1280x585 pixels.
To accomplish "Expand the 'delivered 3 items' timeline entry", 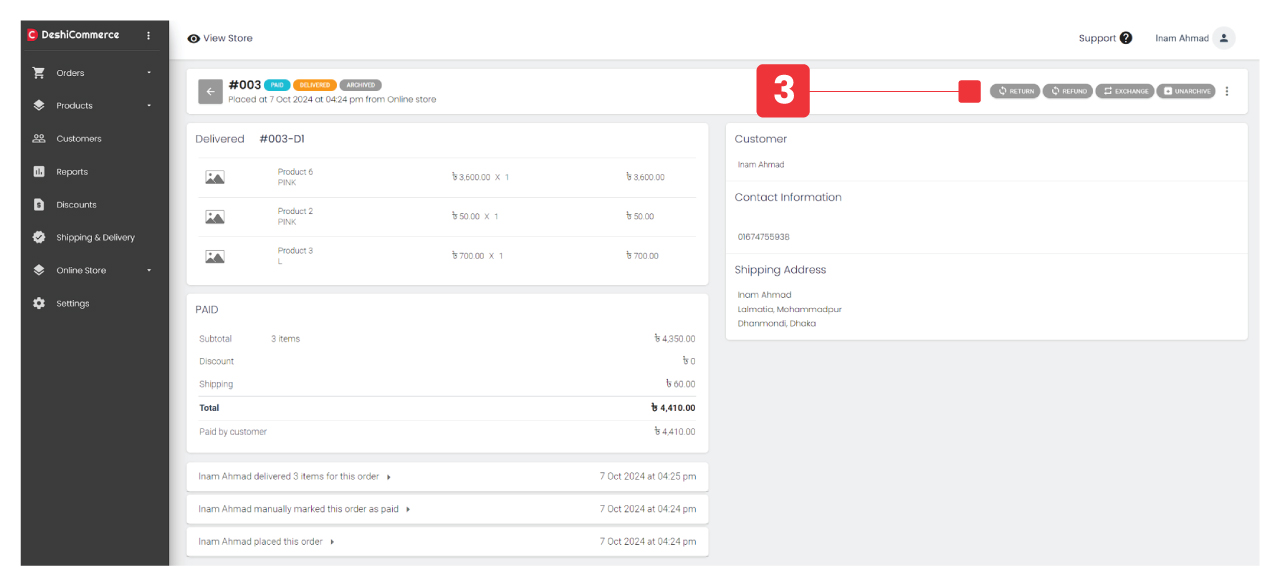I will (389, 477).
